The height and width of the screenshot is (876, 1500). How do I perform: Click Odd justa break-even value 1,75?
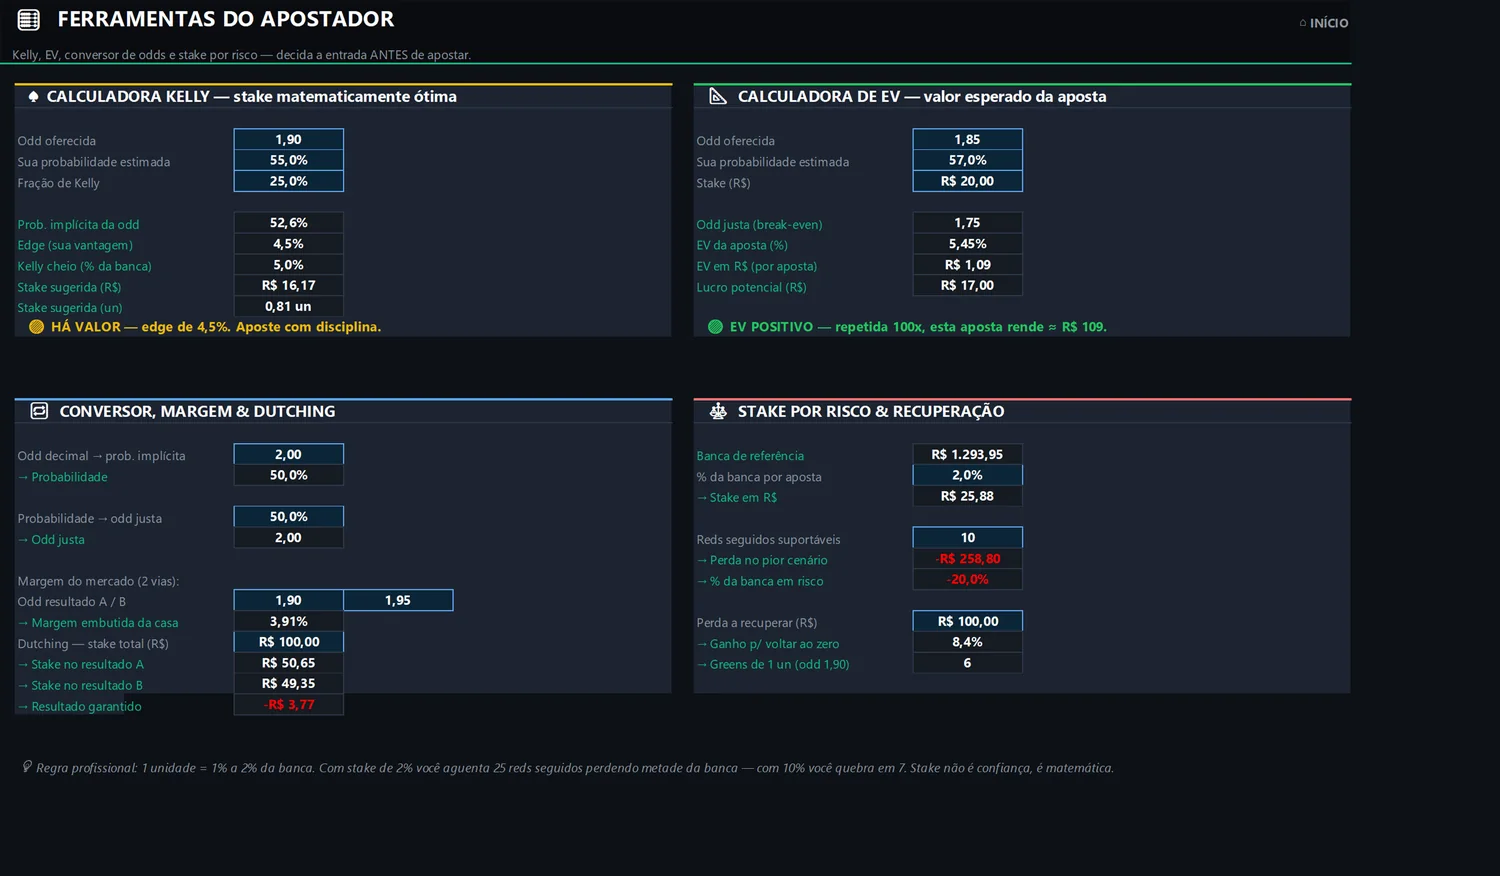tap(968, 223)
